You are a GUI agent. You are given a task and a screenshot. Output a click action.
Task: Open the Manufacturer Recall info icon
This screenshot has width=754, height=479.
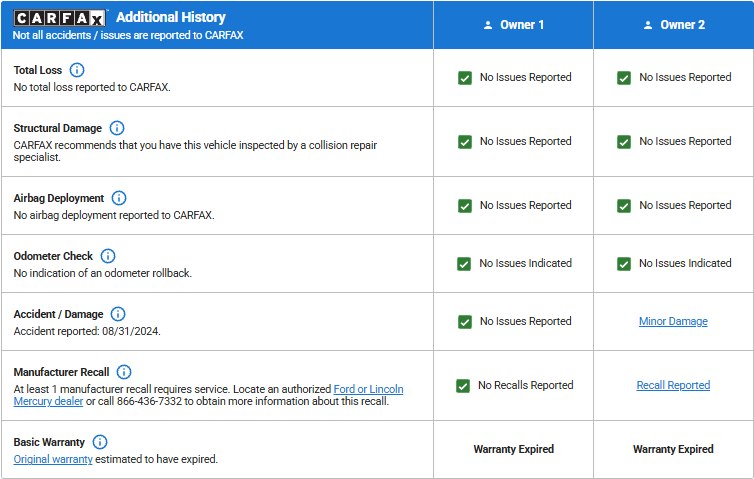[x=124, y=372]
